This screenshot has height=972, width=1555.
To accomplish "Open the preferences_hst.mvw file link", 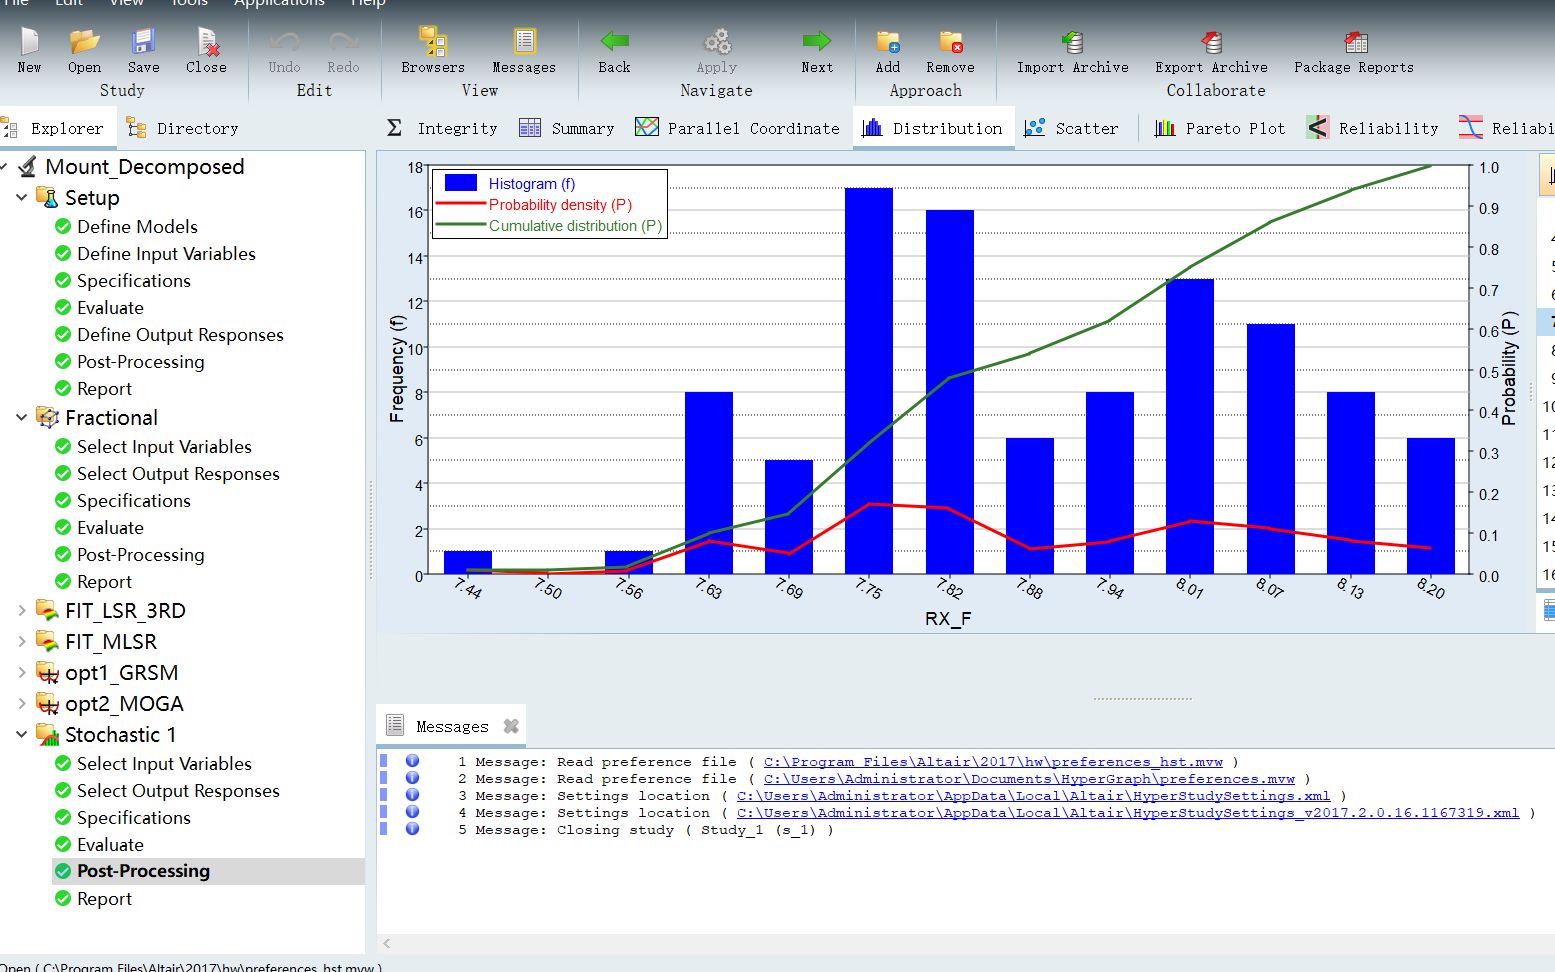I will pyautogui.click(x=993, y=762).
